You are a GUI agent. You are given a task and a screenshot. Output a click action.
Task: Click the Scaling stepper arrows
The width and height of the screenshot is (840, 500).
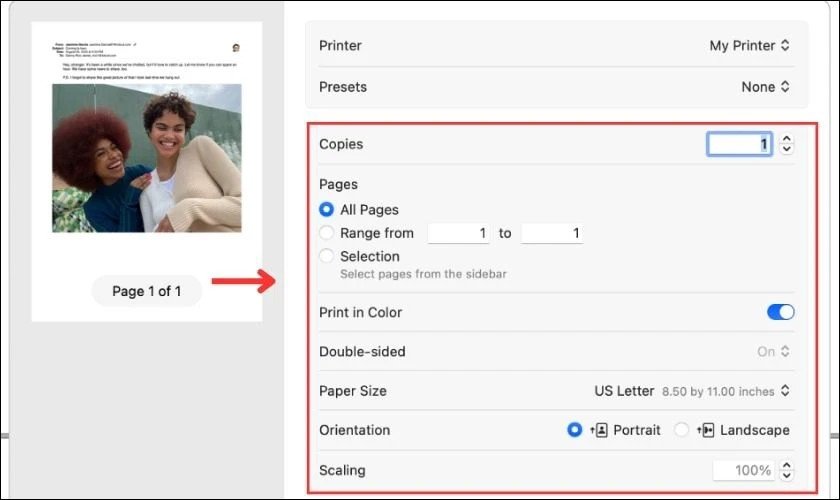787,470
